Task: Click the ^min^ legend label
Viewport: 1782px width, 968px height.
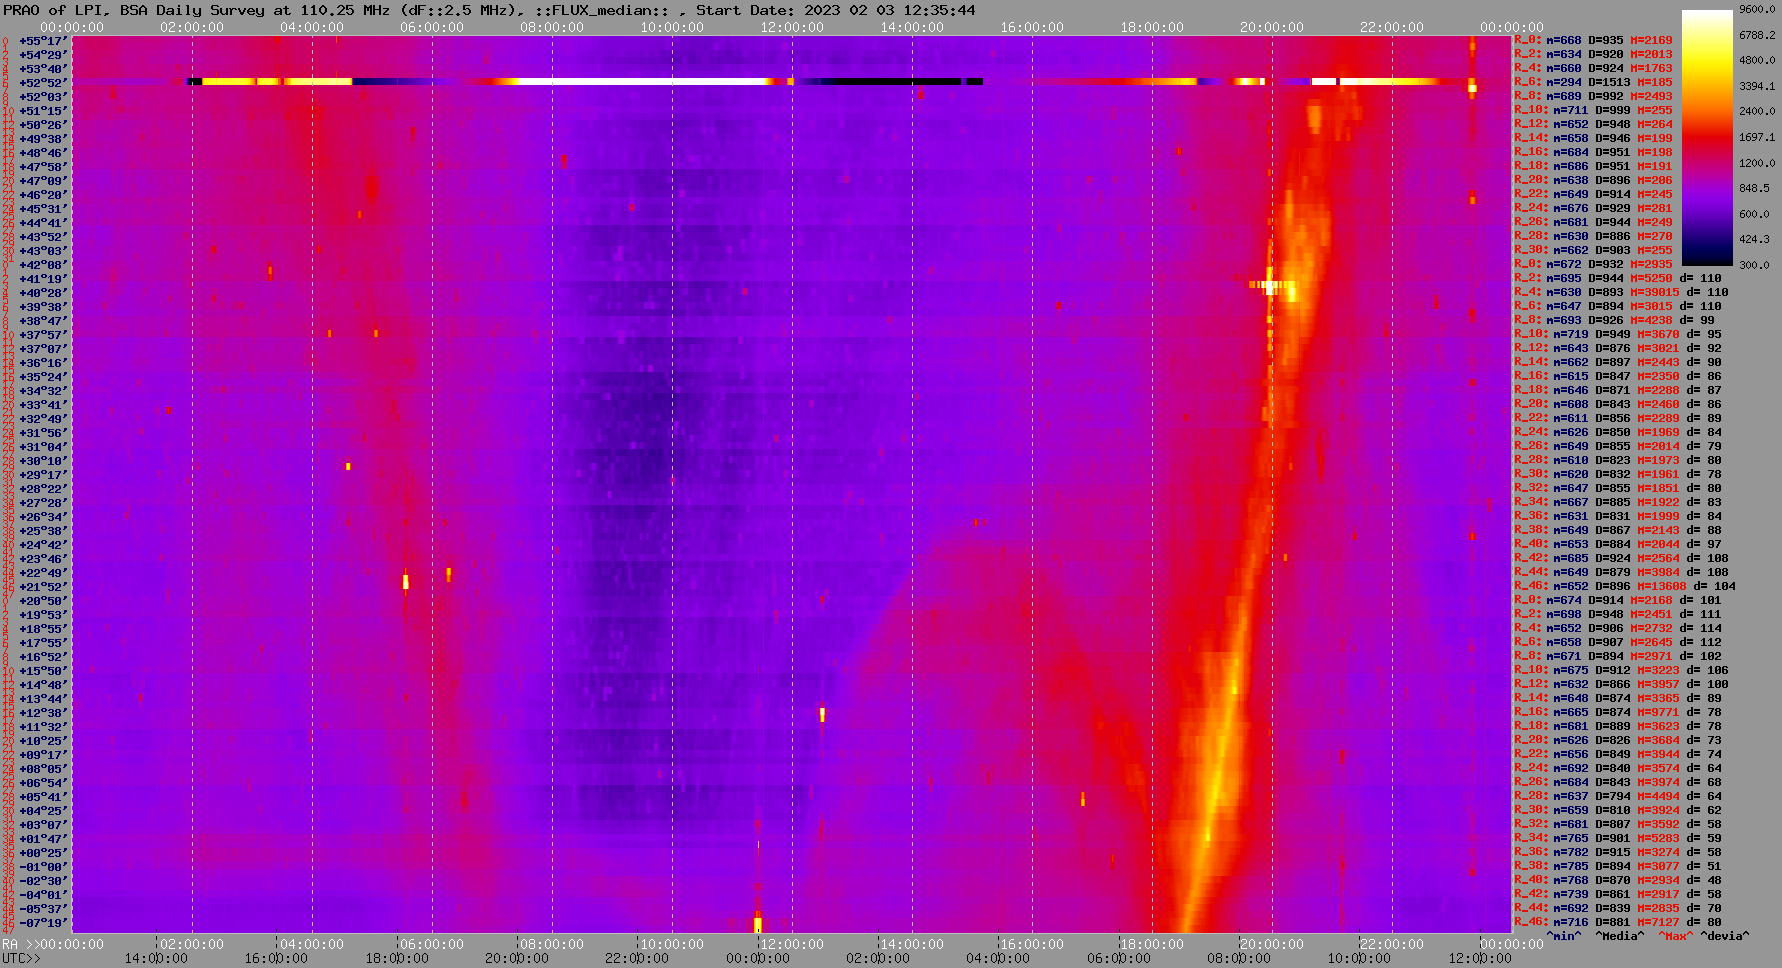Action: 1564,936
